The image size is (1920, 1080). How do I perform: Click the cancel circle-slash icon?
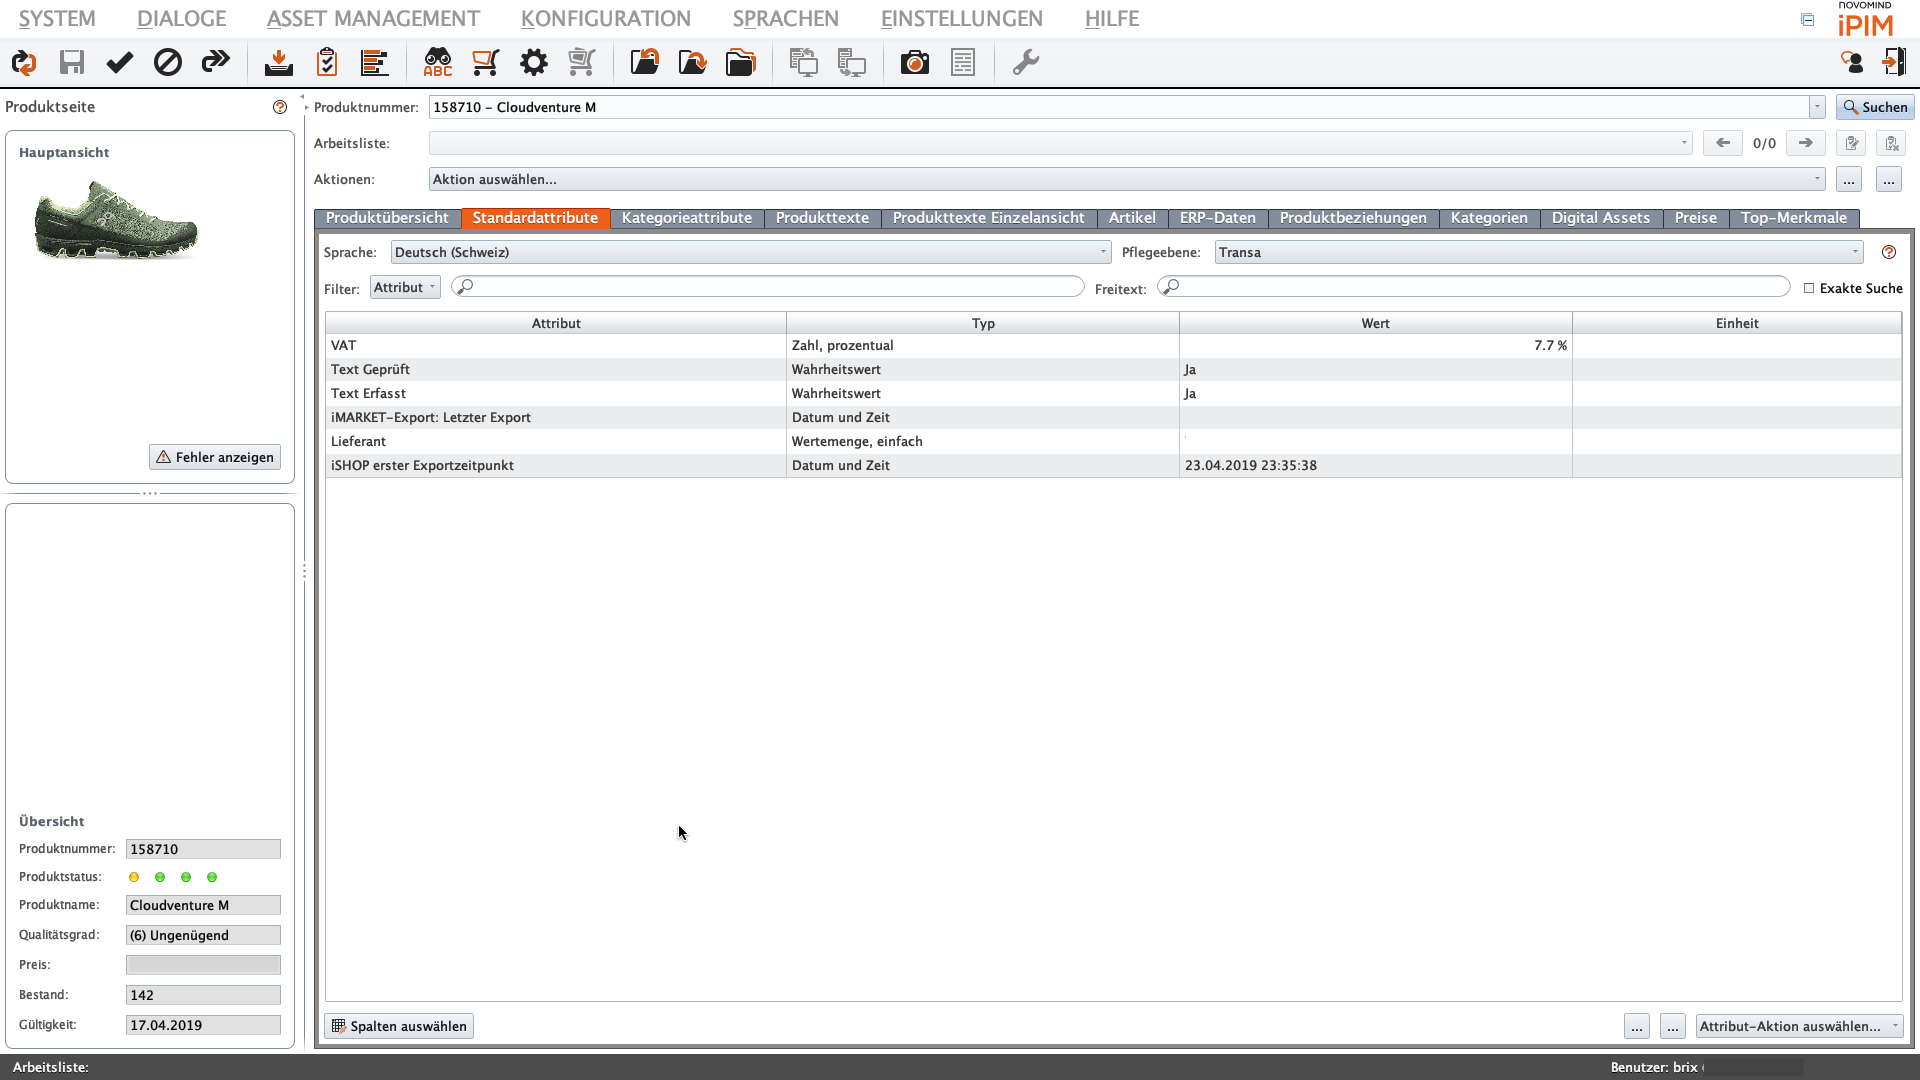168,63
